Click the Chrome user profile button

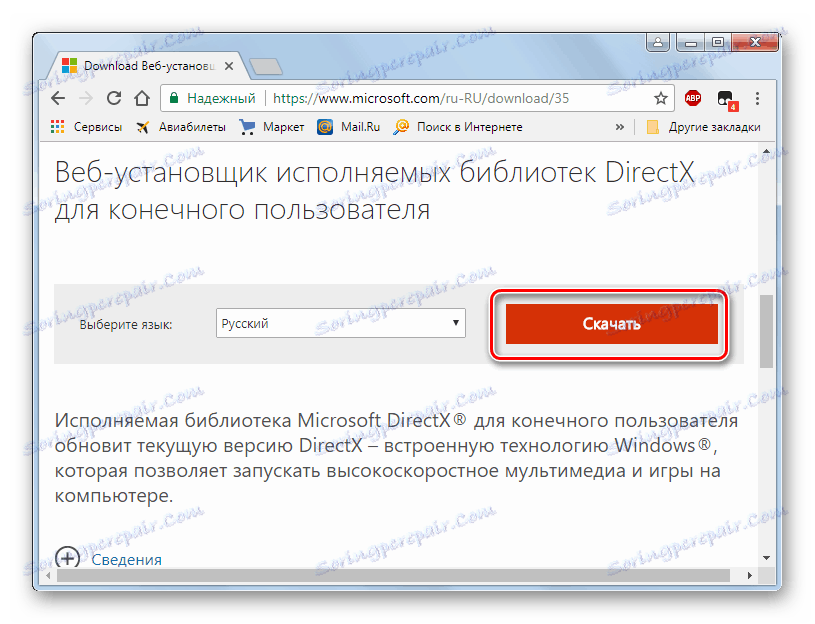658,43
